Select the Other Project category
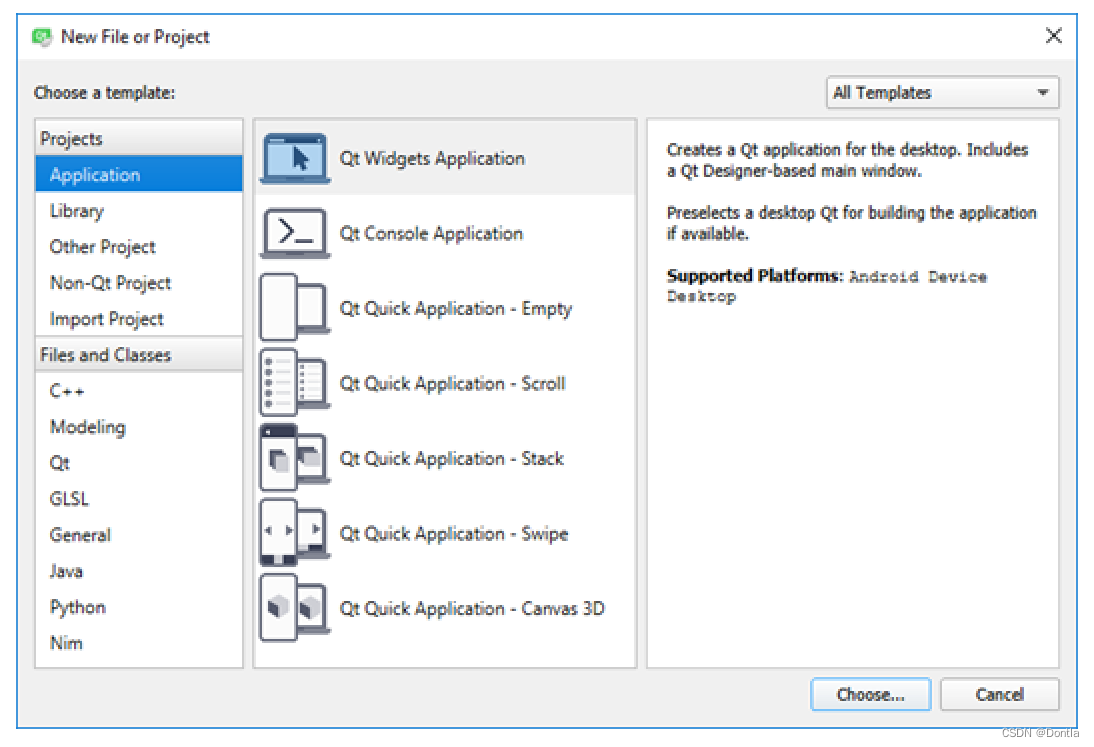The width and height of the screenshot is (1094, 747). pyautogui.click(x=139, y=247)
